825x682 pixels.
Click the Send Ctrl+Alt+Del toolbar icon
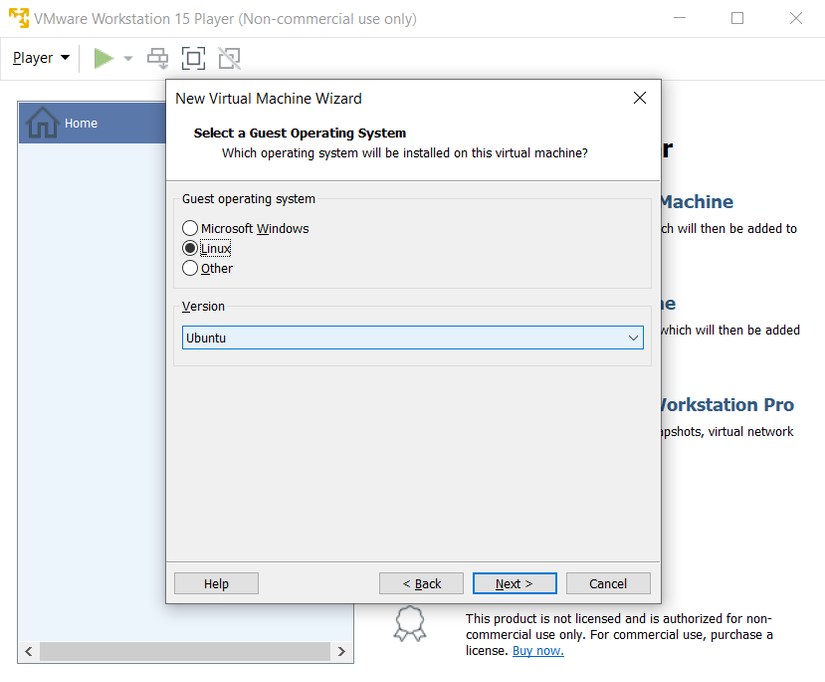point(157,57)
